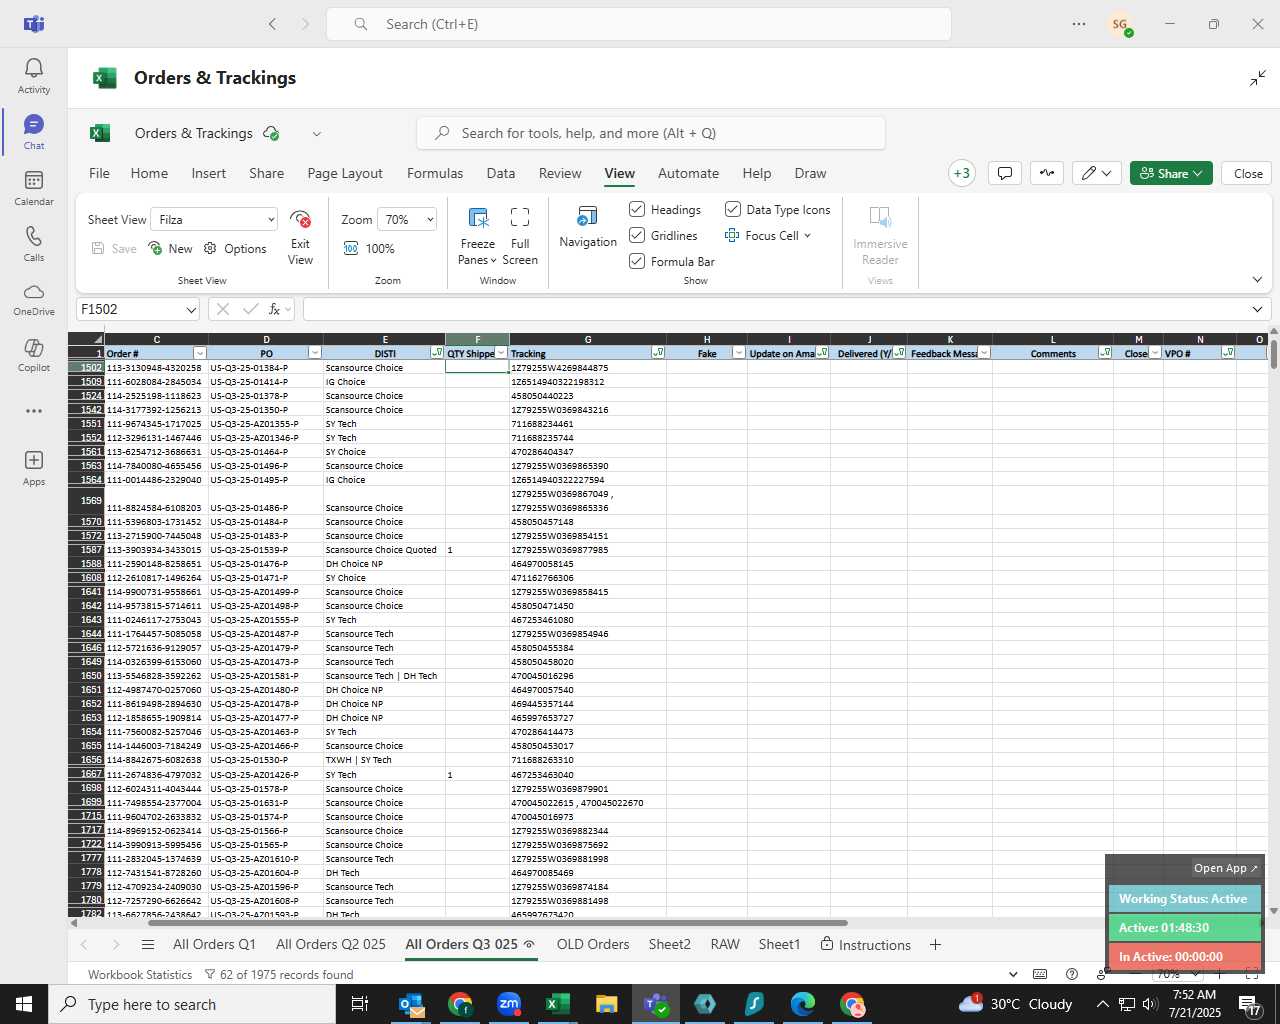Viewport: 1280px width, 1024px height.
Task: Open Calls in Teams sidebar
Action: pyautogui.click(x=33, y=244)
